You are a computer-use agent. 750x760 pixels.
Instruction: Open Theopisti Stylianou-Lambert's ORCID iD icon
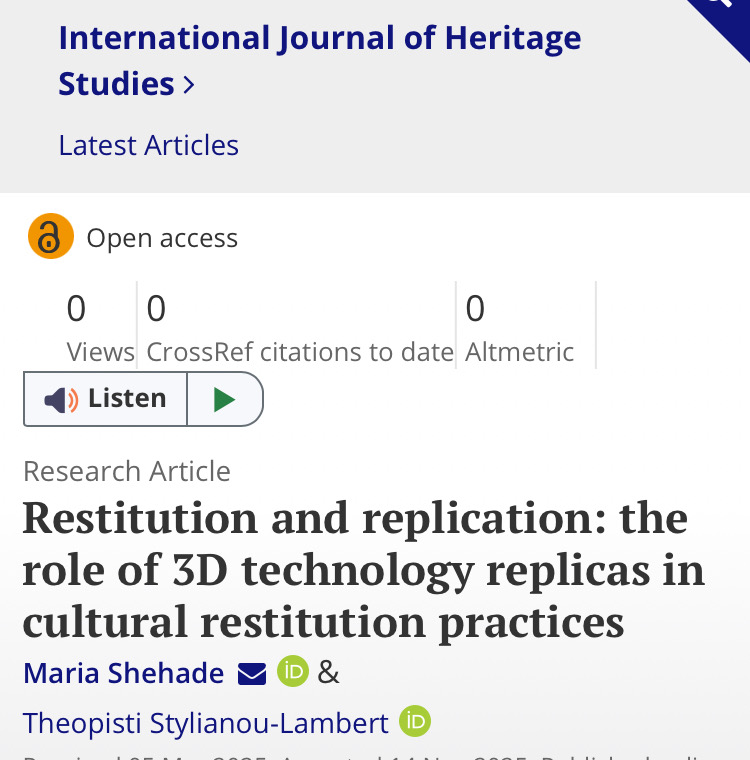[x=415, y=721]
